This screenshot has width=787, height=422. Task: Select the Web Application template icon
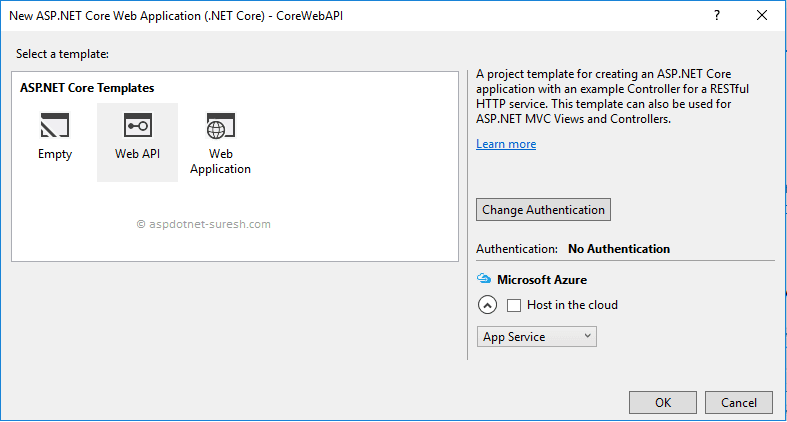(220, 125)
